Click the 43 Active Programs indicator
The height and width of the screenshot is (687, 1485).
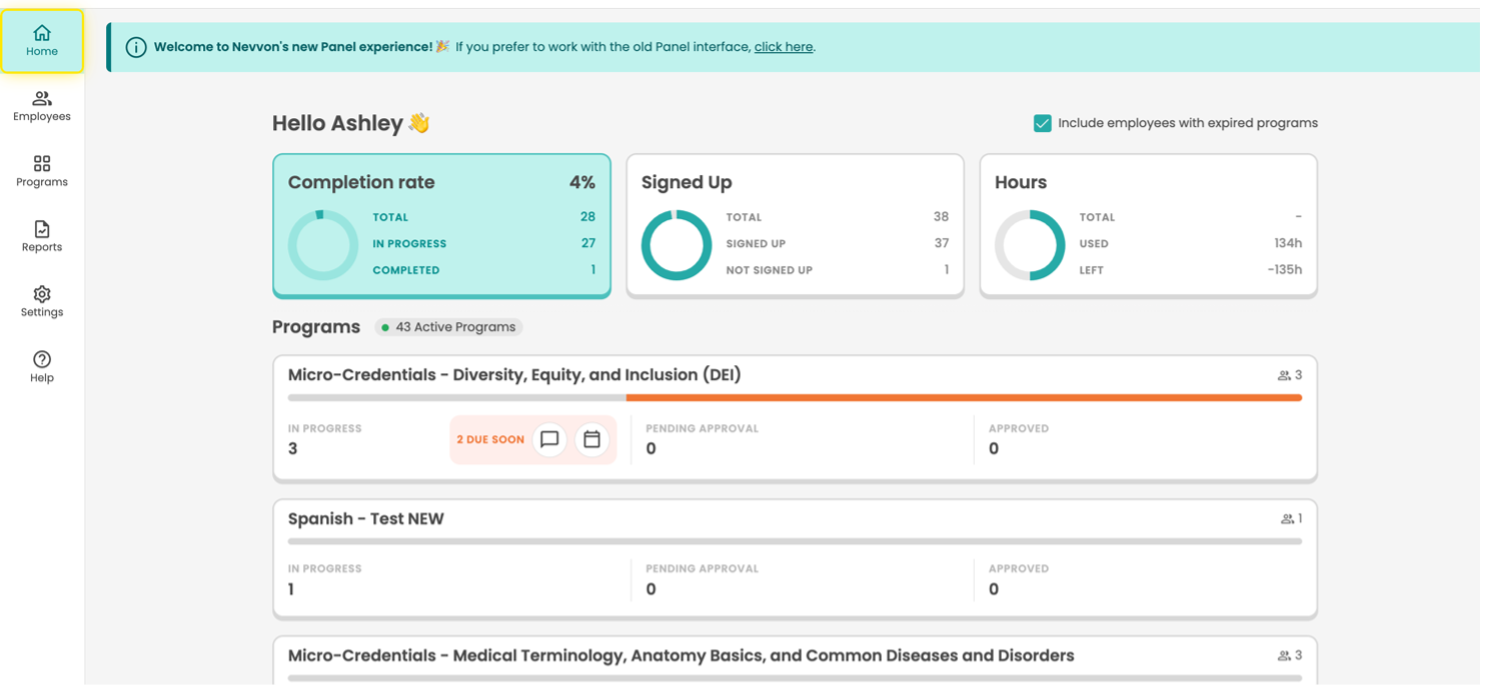[448, 327]
